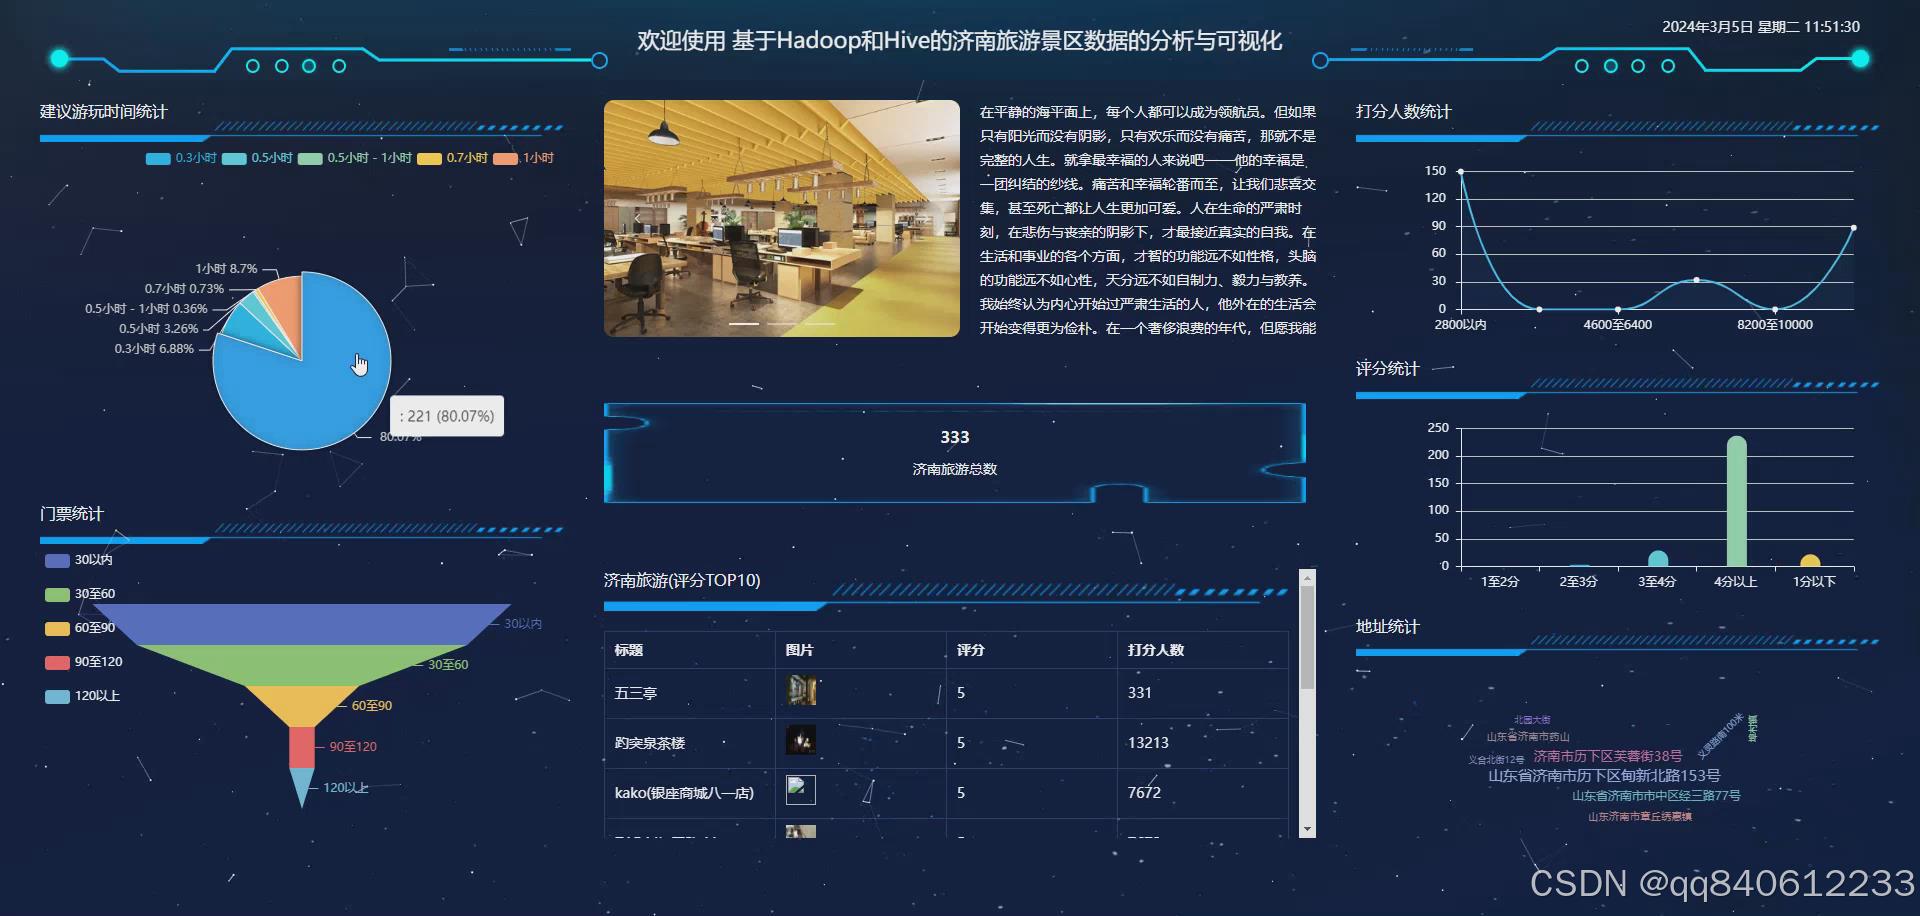Toggle the 0.7小时 legend entry

tap(452, 158)
